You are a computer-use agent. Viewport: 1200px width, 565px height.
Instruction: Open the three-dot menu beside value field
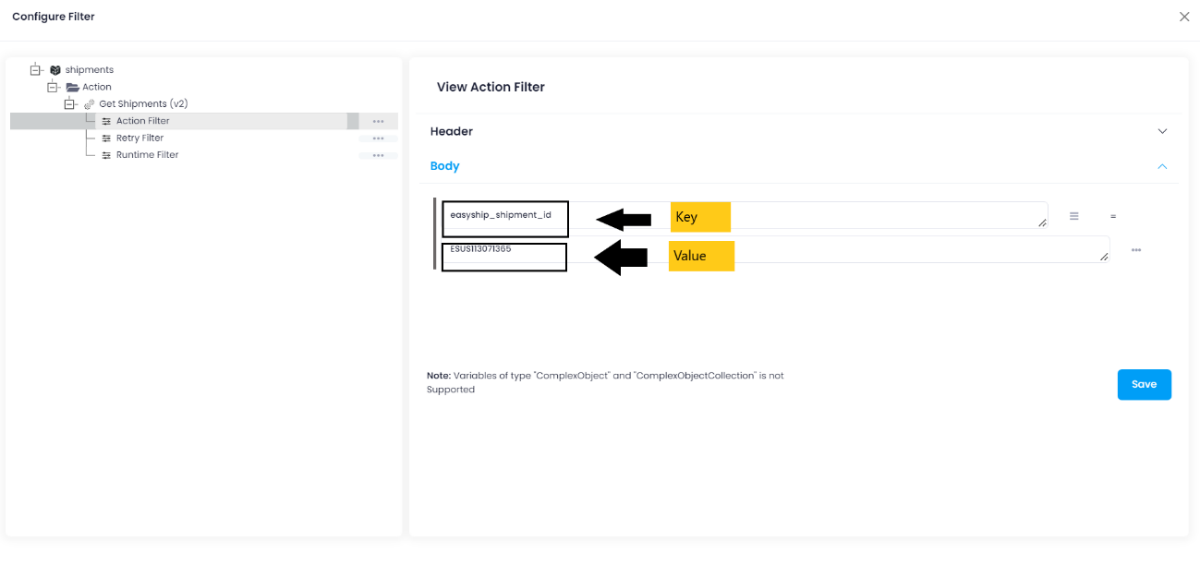[x=1136, y=250]
